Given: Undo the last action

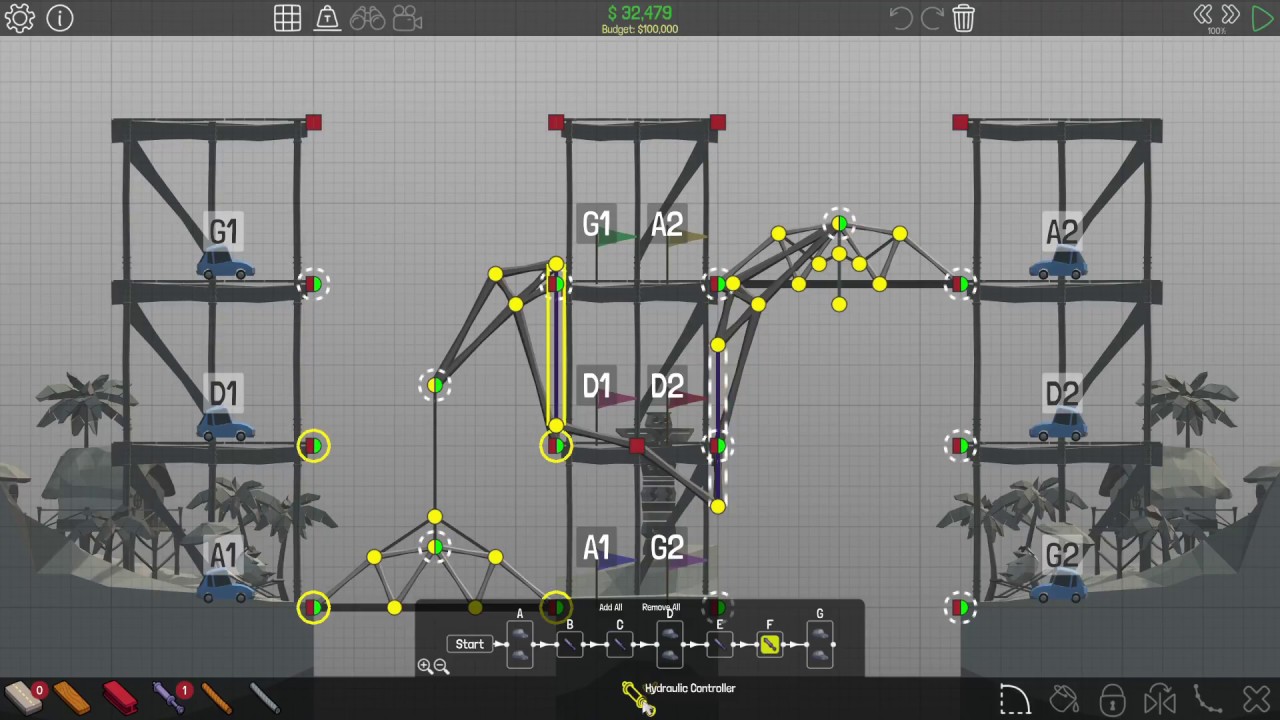Looking at the screenshot, I should pos(900,18).
